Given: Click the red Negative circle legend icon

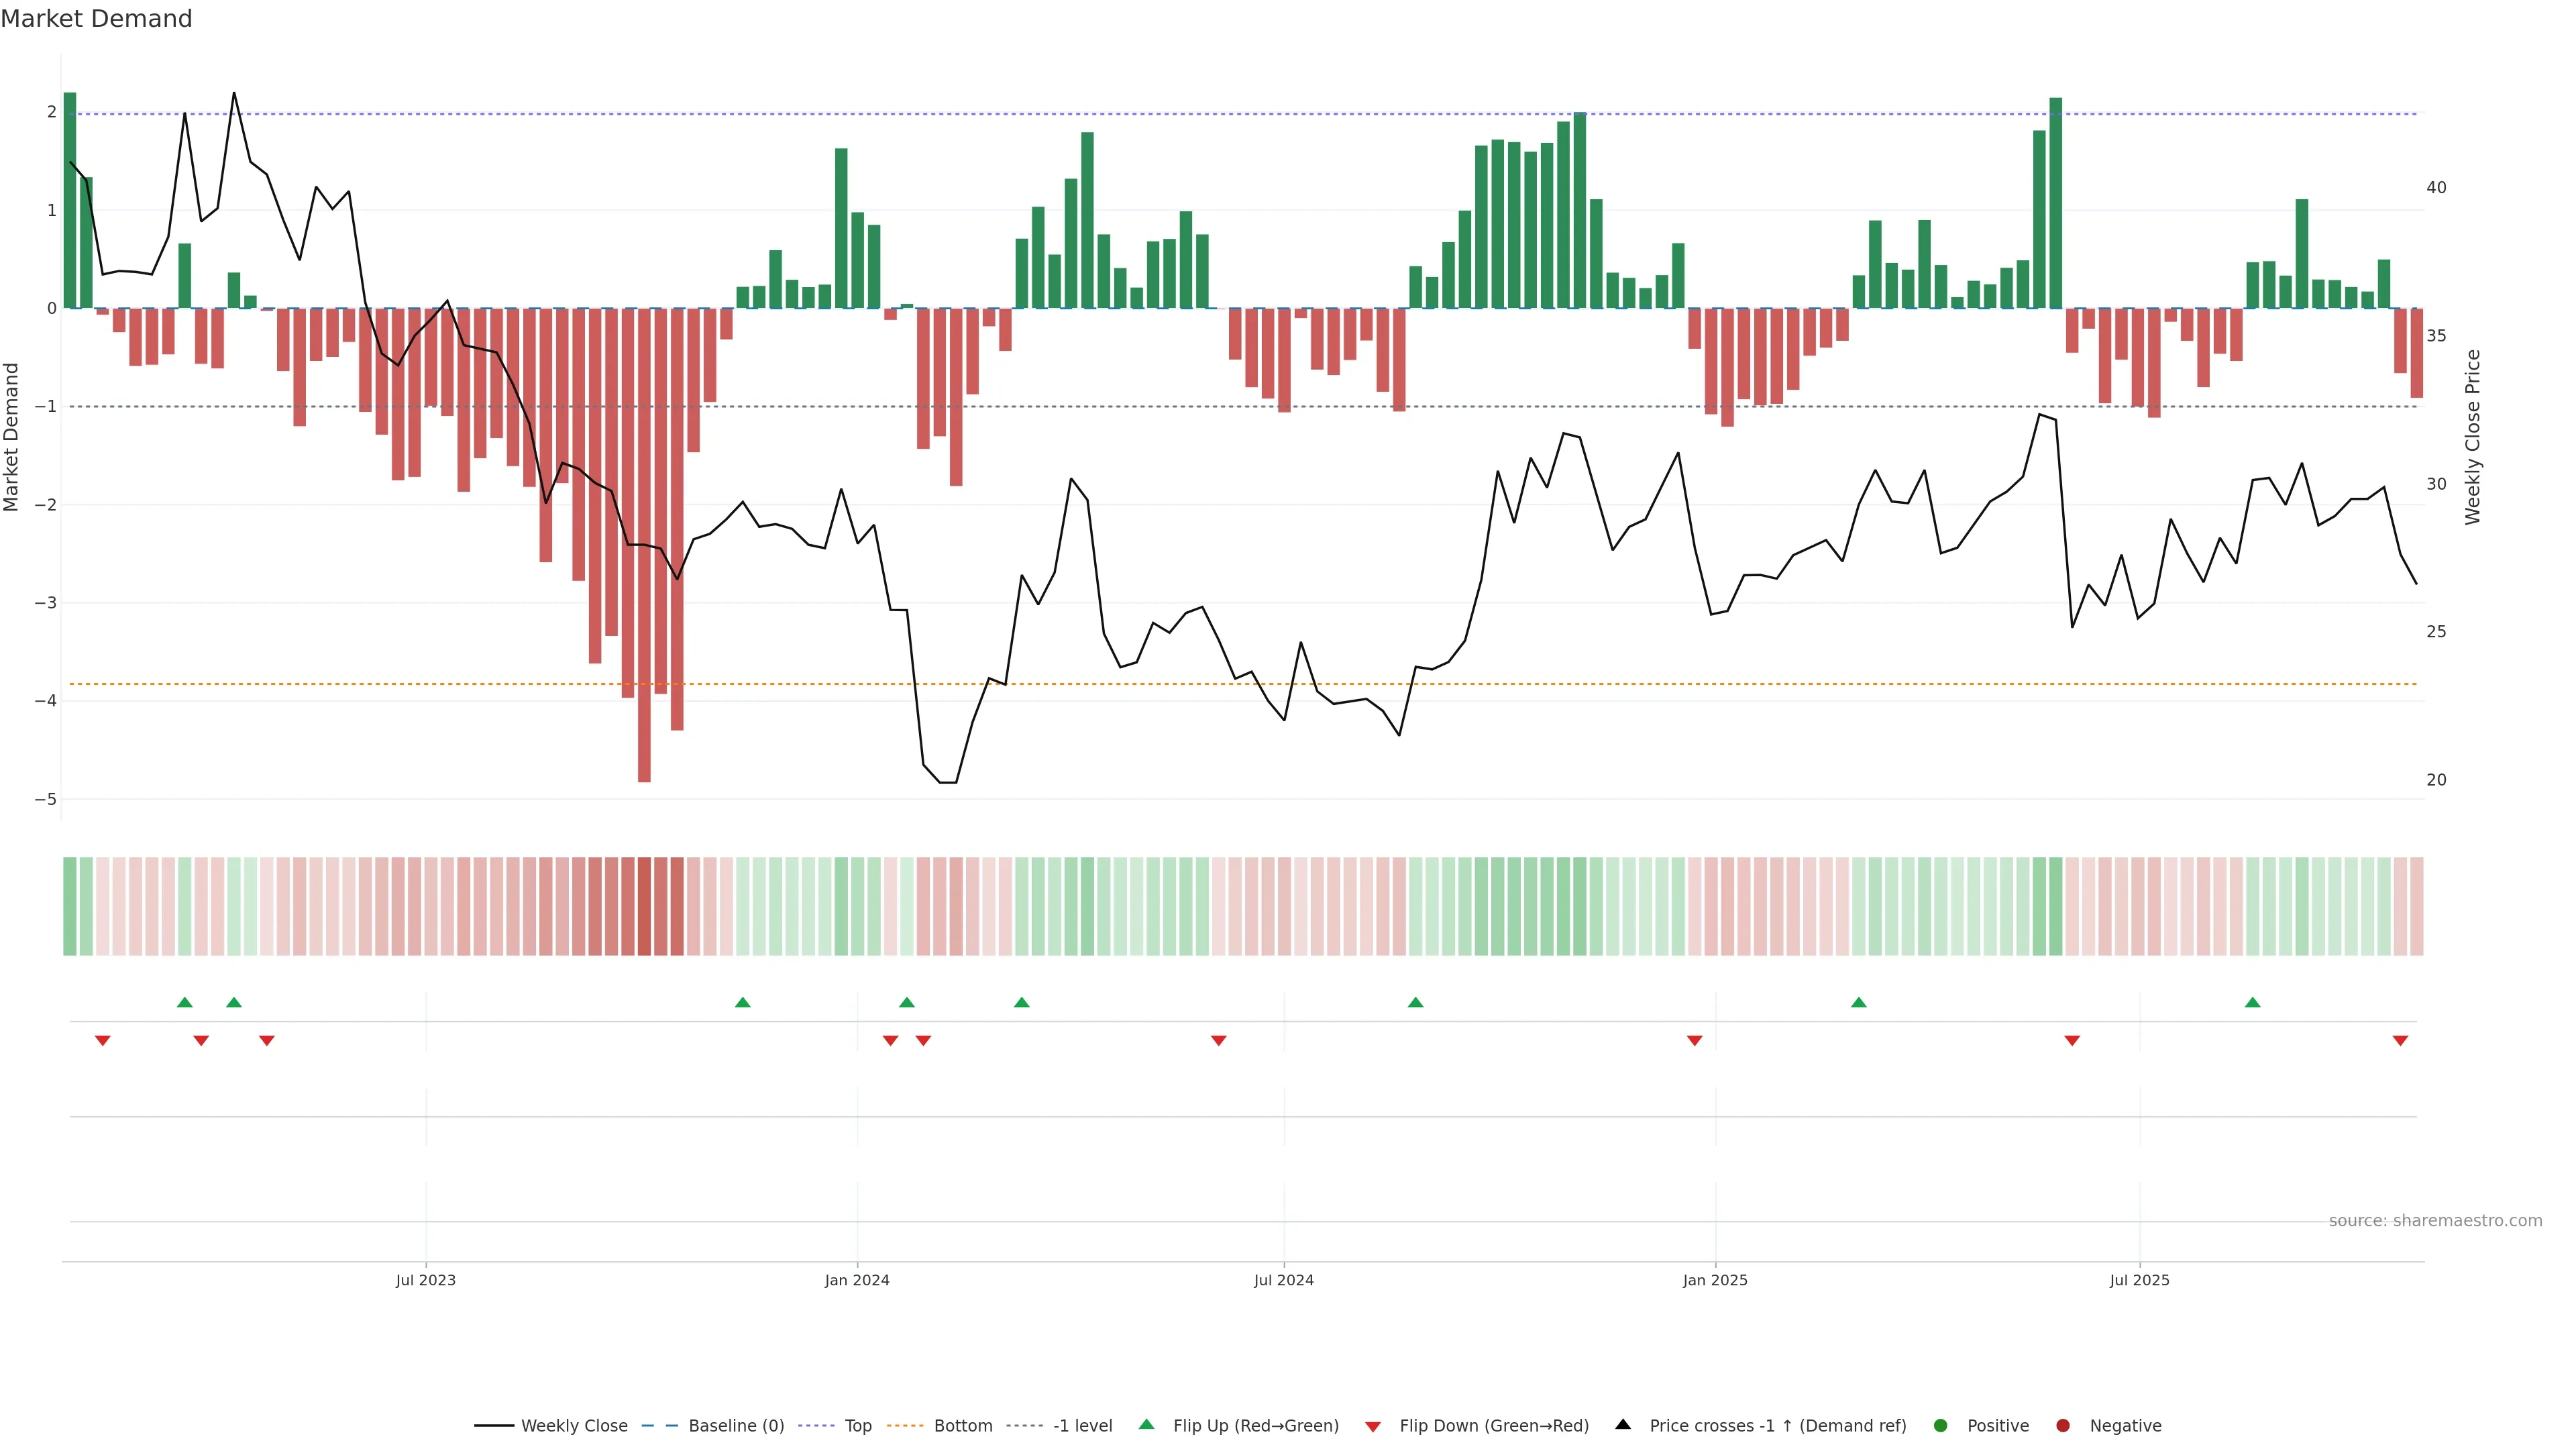Looking at the screenshot, I should pyautogui.click(x=2063, y=1426).
